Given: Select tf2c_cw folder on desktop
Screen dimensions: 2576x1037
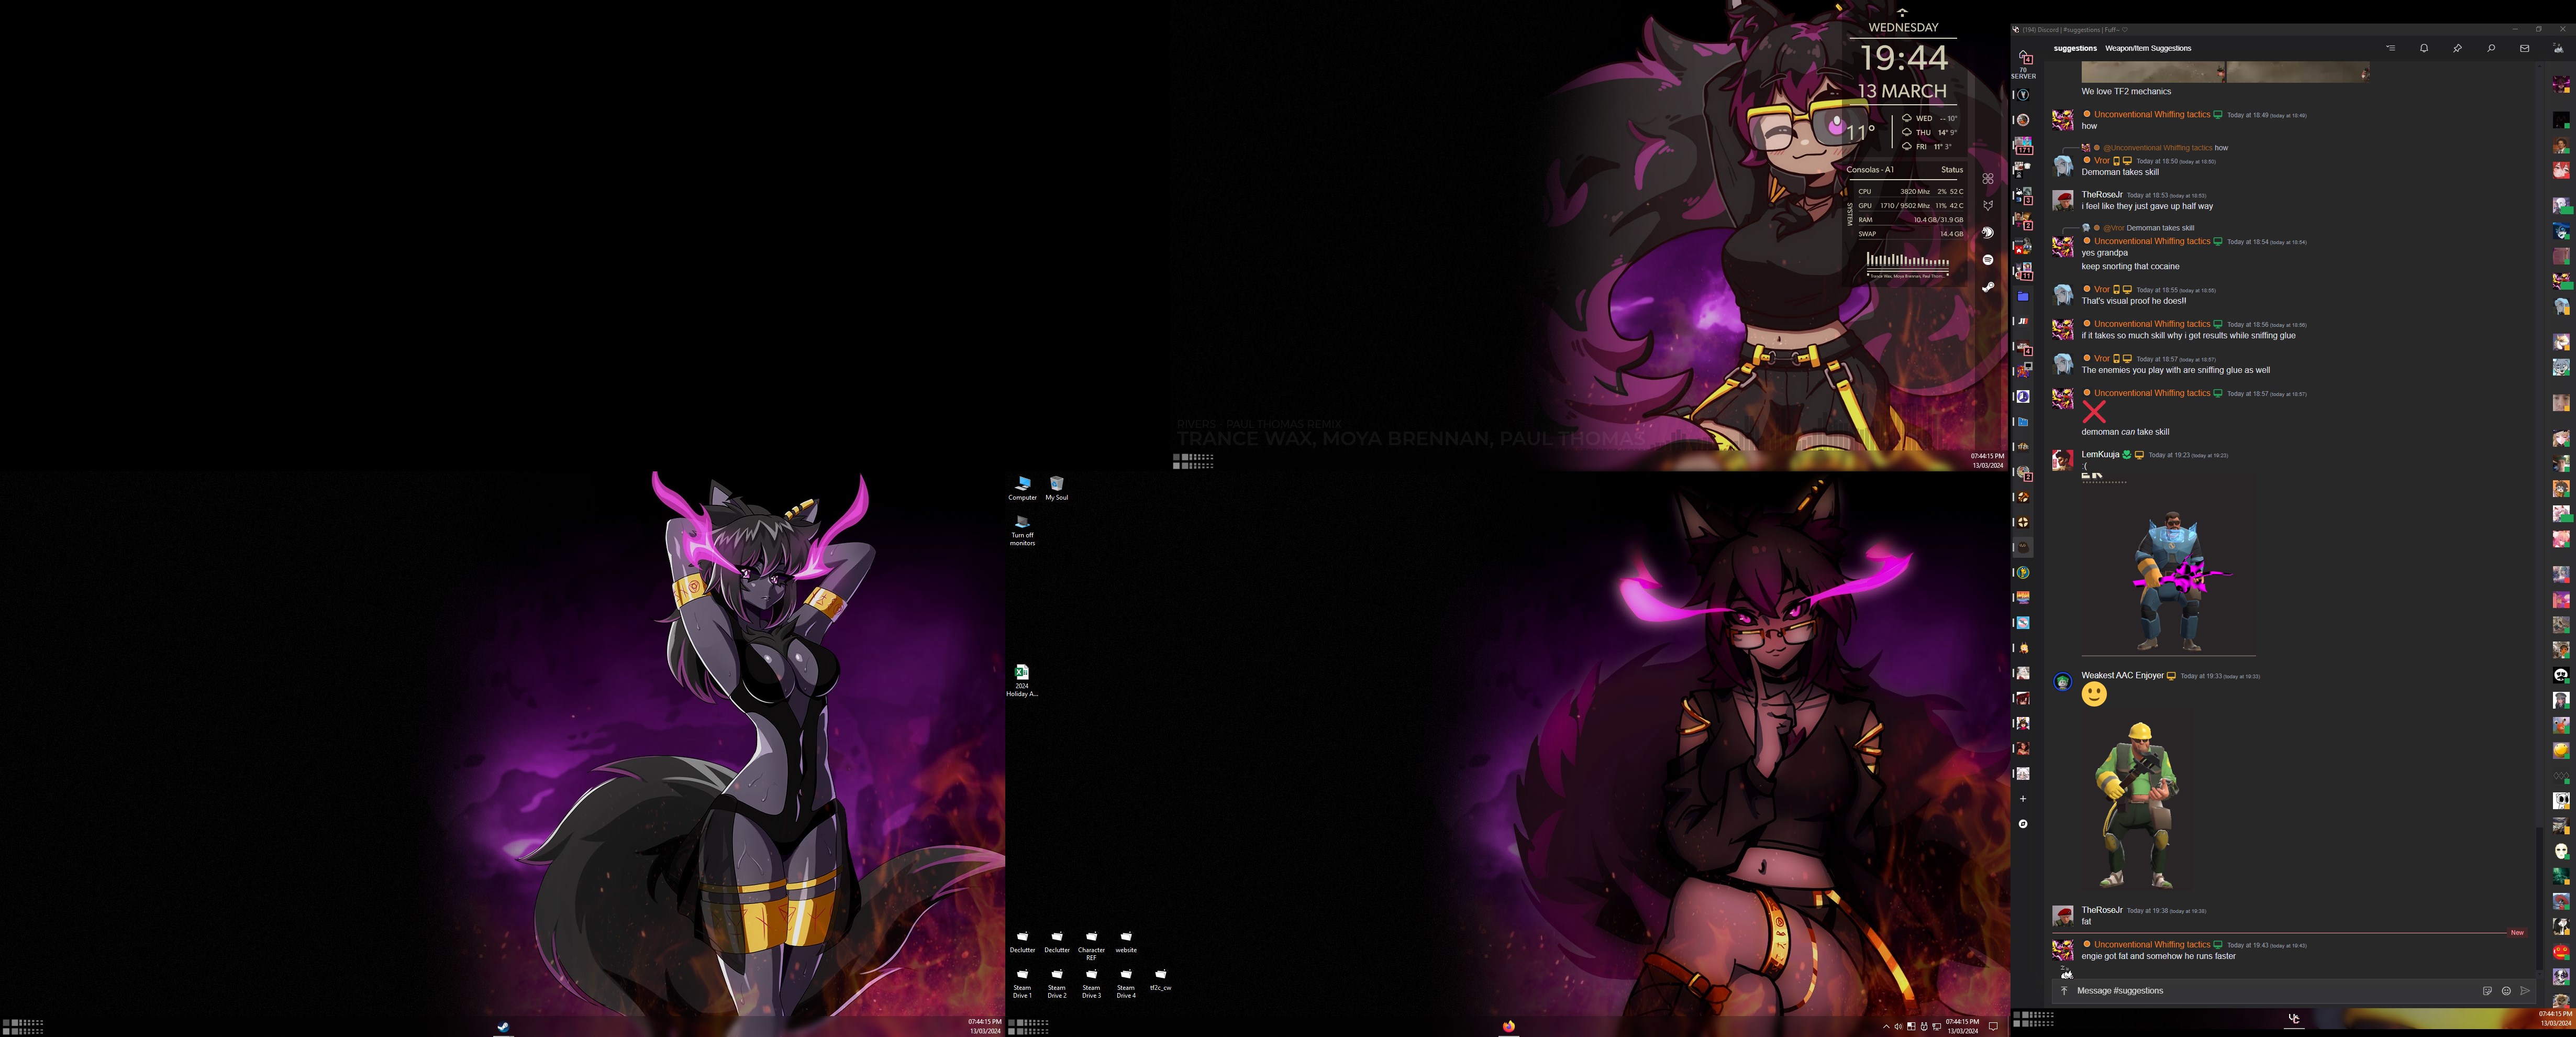Looking at the screenshot, I should pyautogui.click(x=1160, y=979).
